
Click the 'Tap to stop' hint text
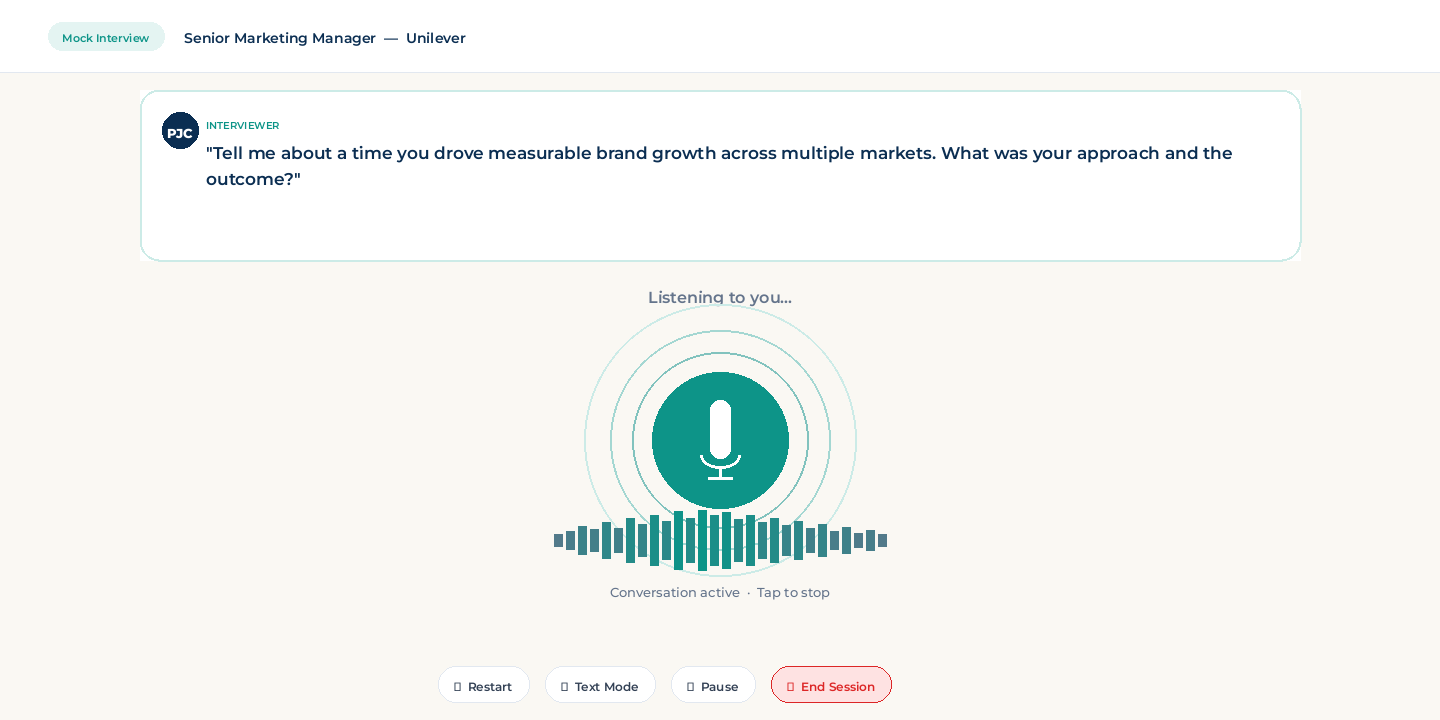(x=793, y=592)
